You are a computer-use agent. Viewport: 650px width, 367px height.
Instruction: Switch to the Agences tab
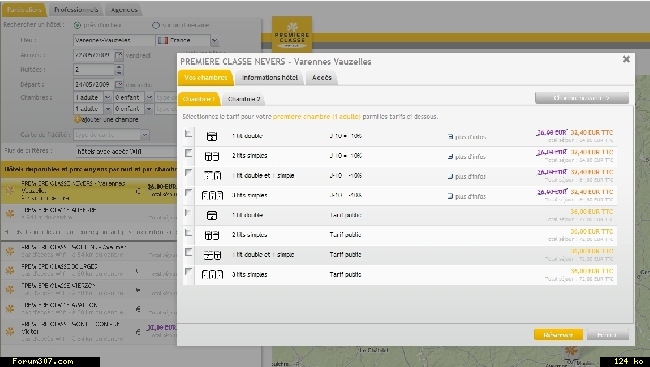tap(124, 10)
